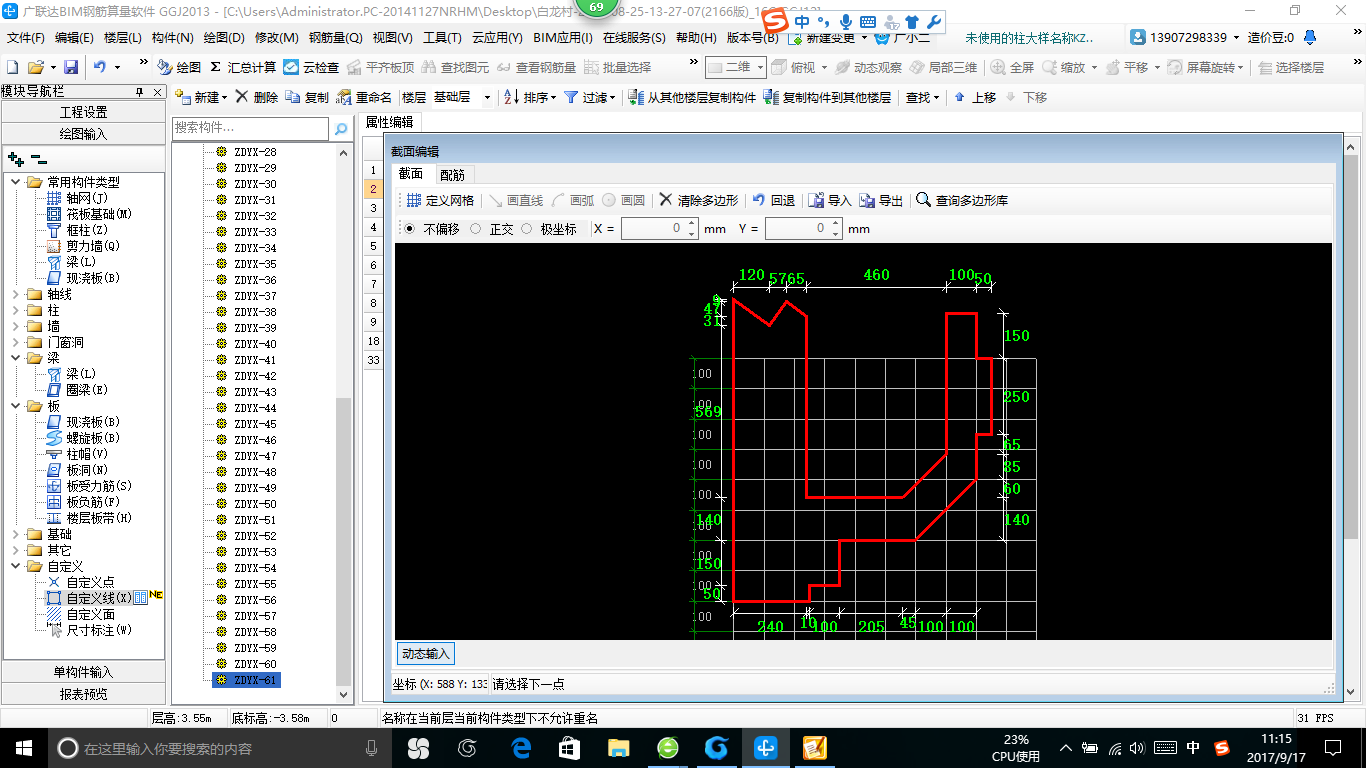Run 汇总计算 summary calculation

coord(243,67)
